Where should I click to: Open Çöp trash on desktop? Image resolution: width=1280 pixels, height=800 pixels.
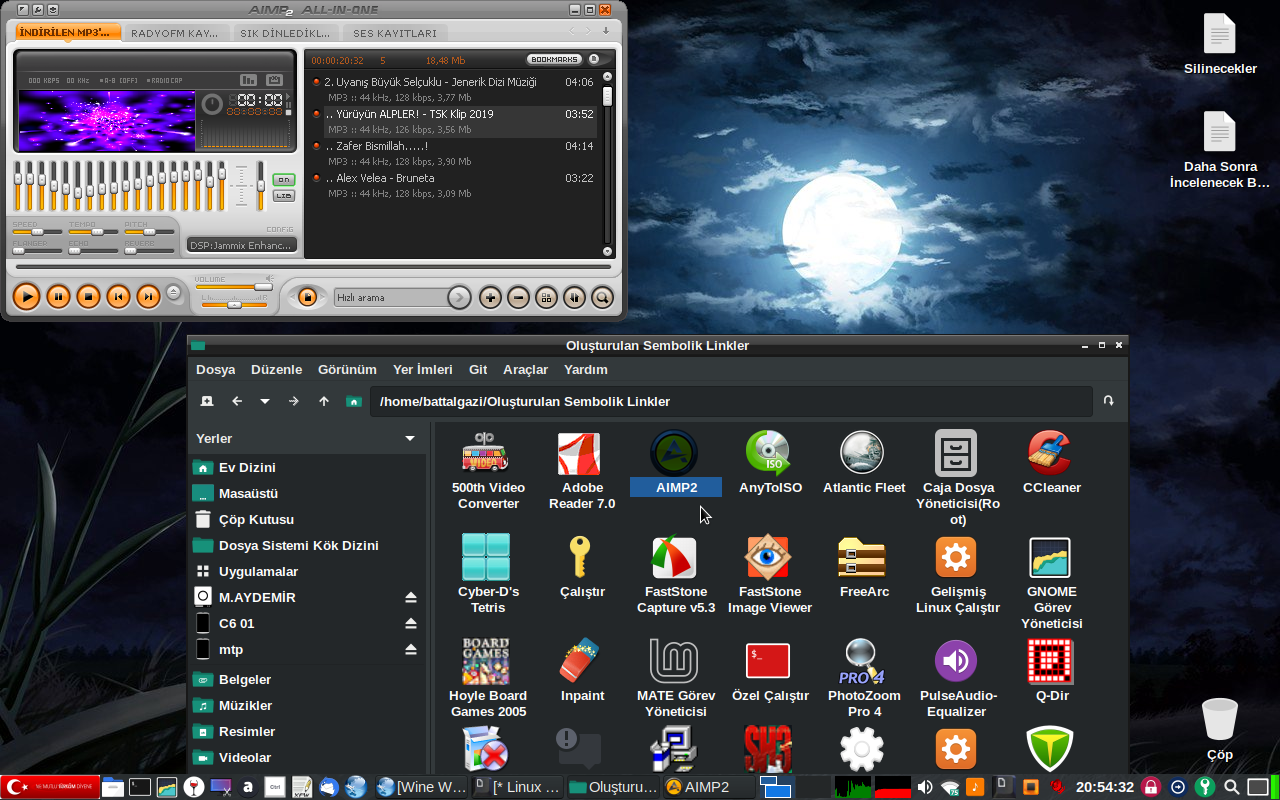pyautogui.click(x=1220, y=730)
